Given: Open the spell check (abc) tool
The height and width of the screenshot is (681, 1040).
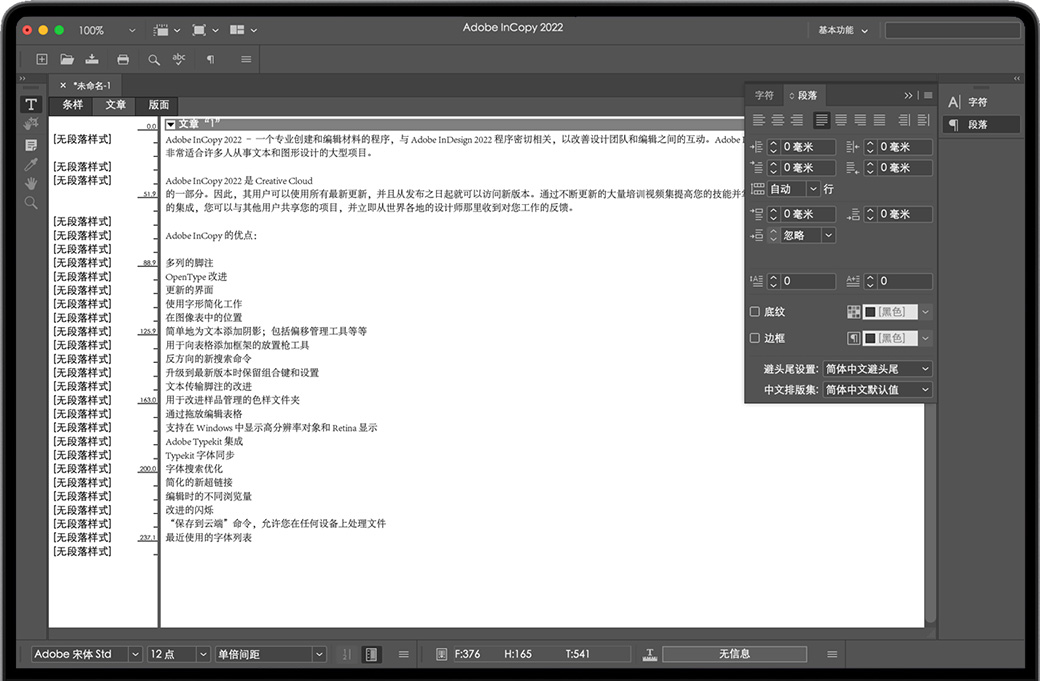Looking at the screenshot, I should pyautogui.click(x=179, y=59).
